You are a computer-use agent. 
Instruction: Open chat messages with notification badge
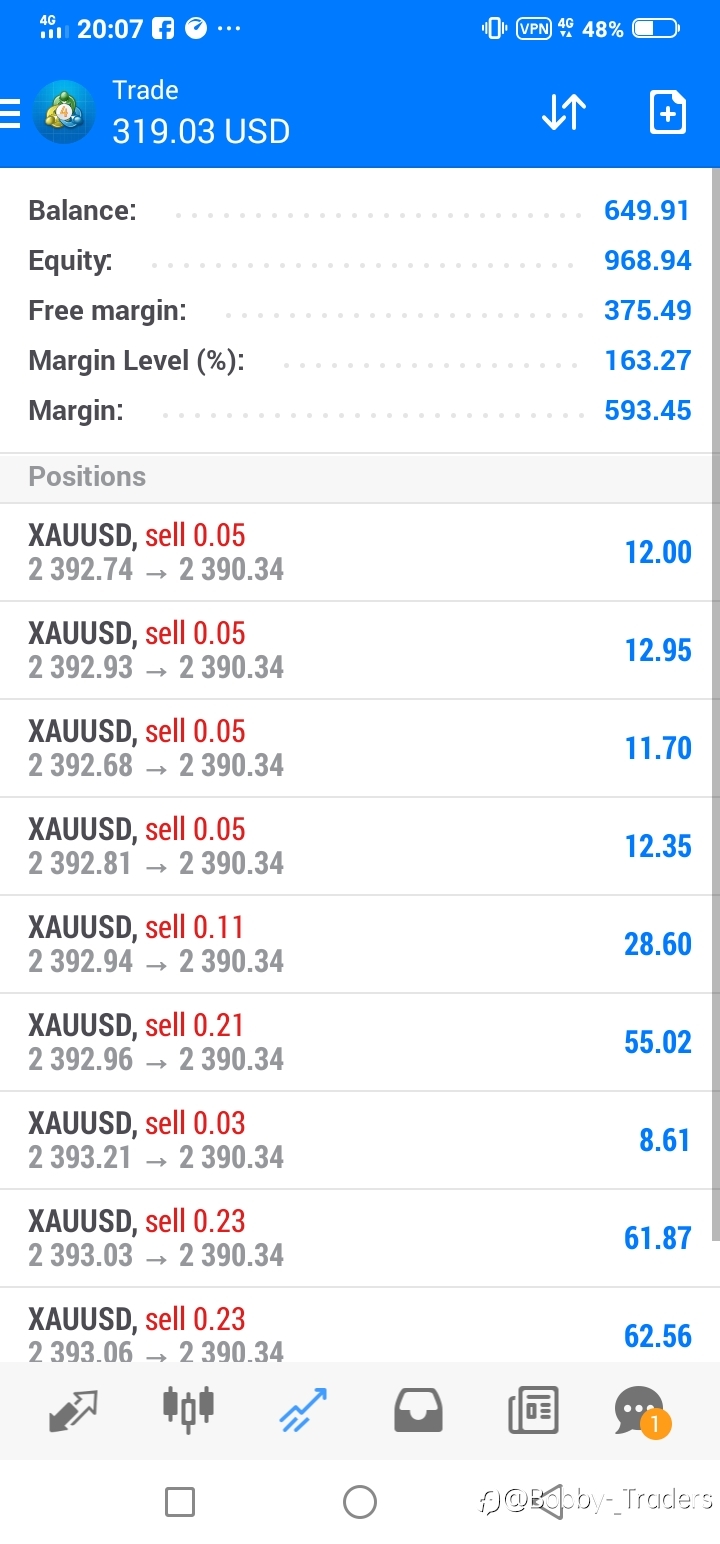point(641,1411)
